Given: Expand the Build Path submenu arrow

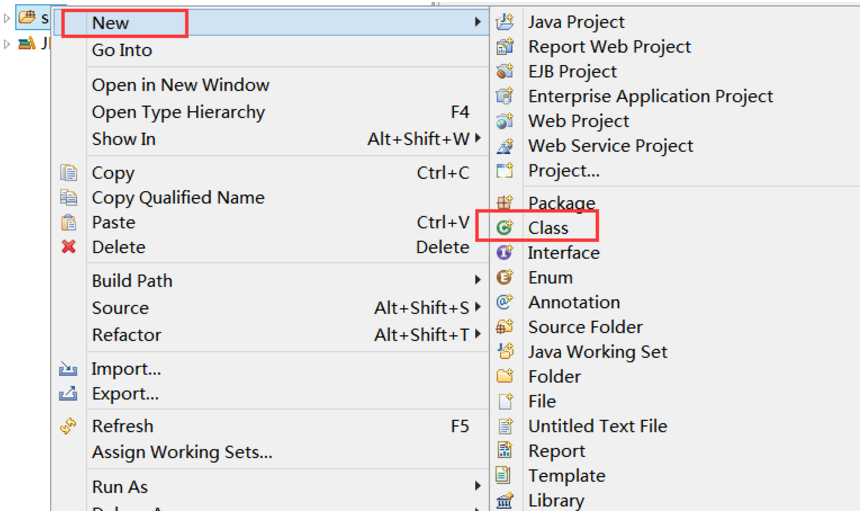Looking at the screenshot, I should tap(478, 280).
